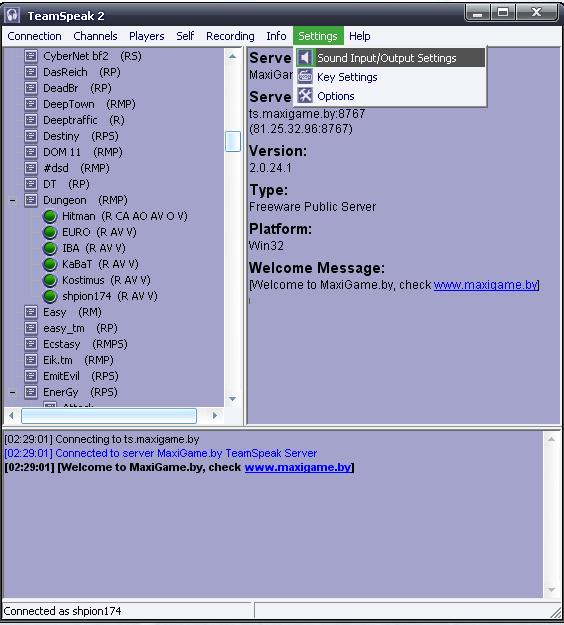Click chat log scroll down arrow

tap(552, 590)
